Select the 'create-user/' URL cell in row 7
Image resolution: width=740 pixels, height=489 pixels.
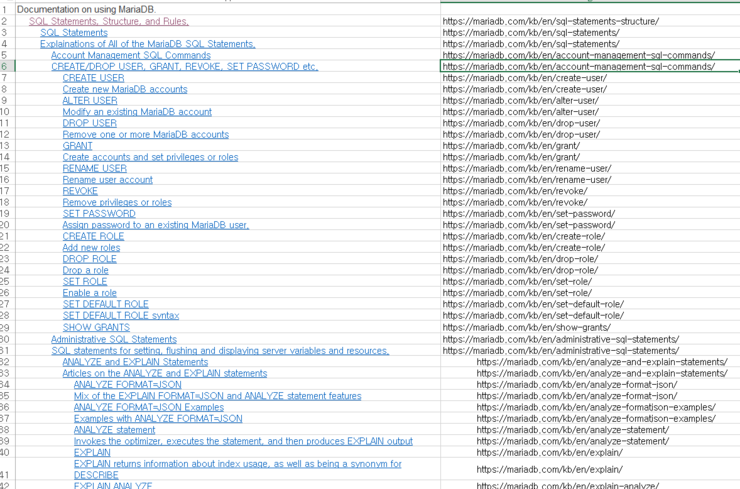point(590,78)
